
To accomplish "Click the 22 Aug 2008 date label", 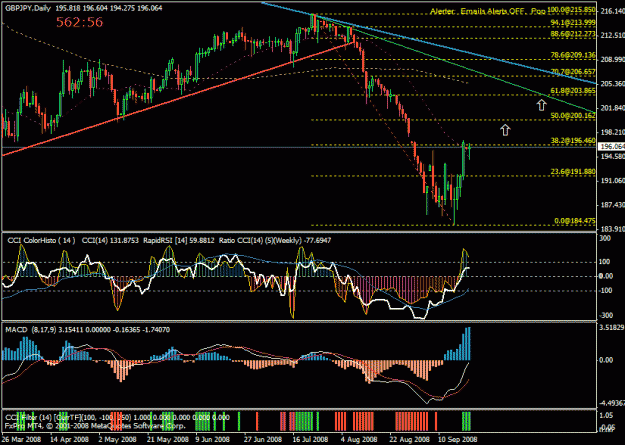I will tap(408, 439).
